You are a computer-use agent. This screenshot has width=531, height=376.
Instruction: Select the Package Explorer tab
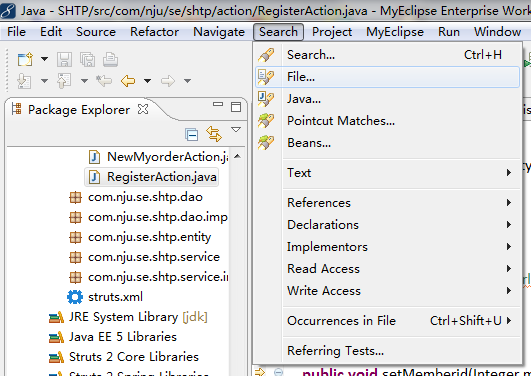[x=79, y=109]
